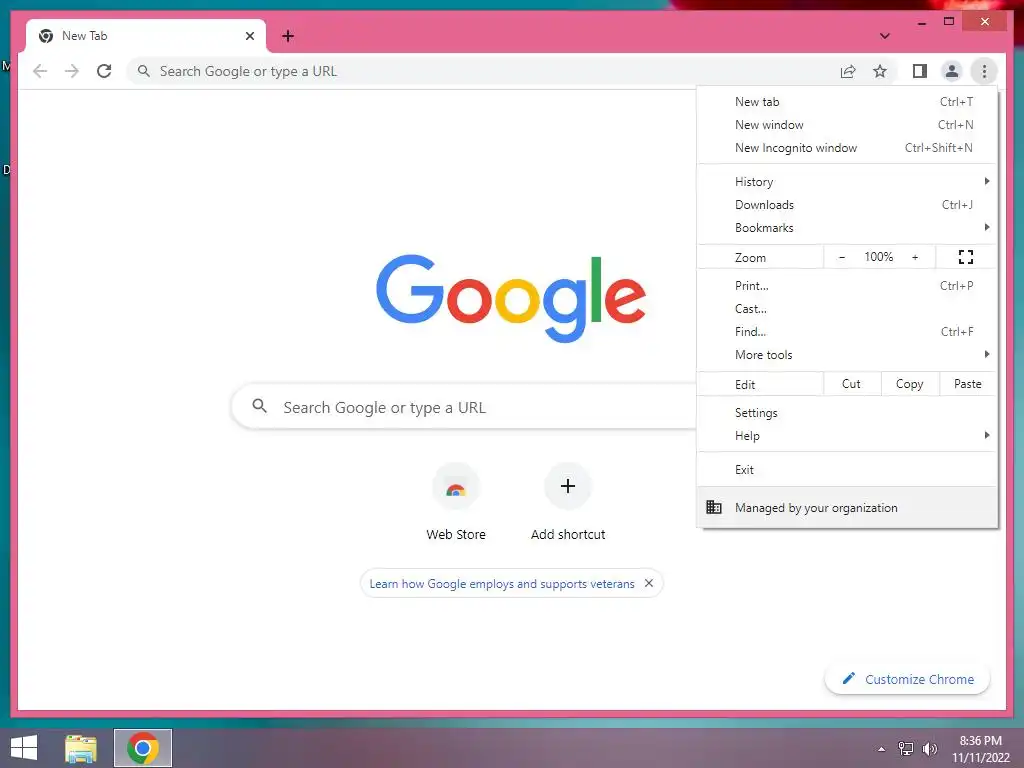Open the profile avatar button
The image size is (1024, 768).
952,71
